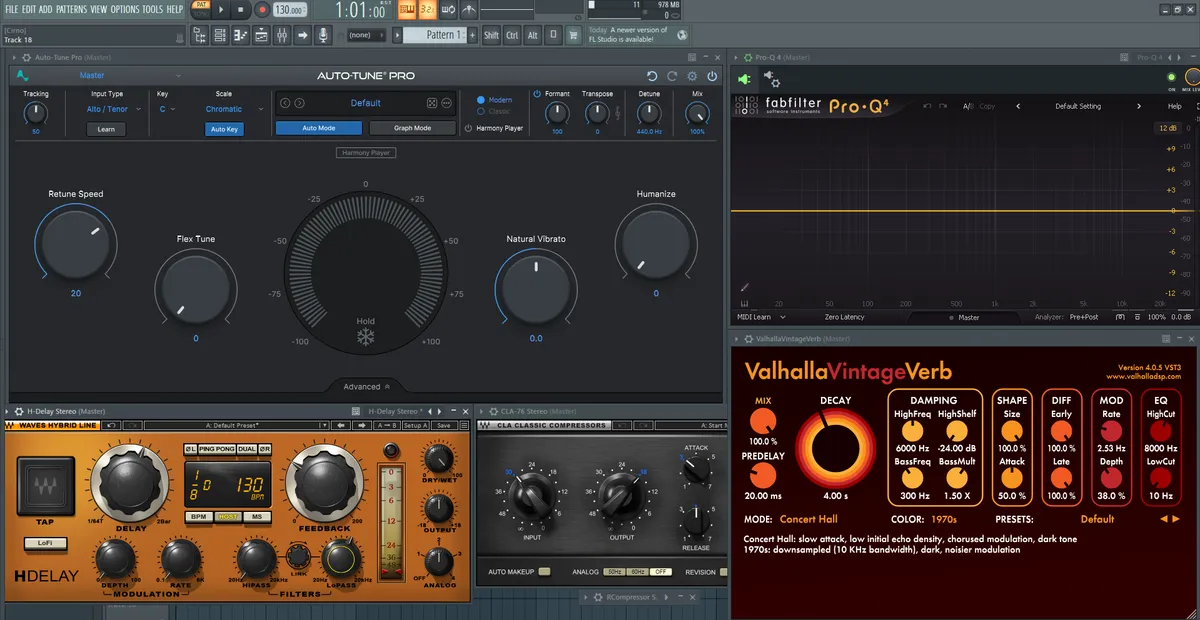Select the Modern radio option in Auto-Tune
The image size is (1200, 620).
point(481,100)
